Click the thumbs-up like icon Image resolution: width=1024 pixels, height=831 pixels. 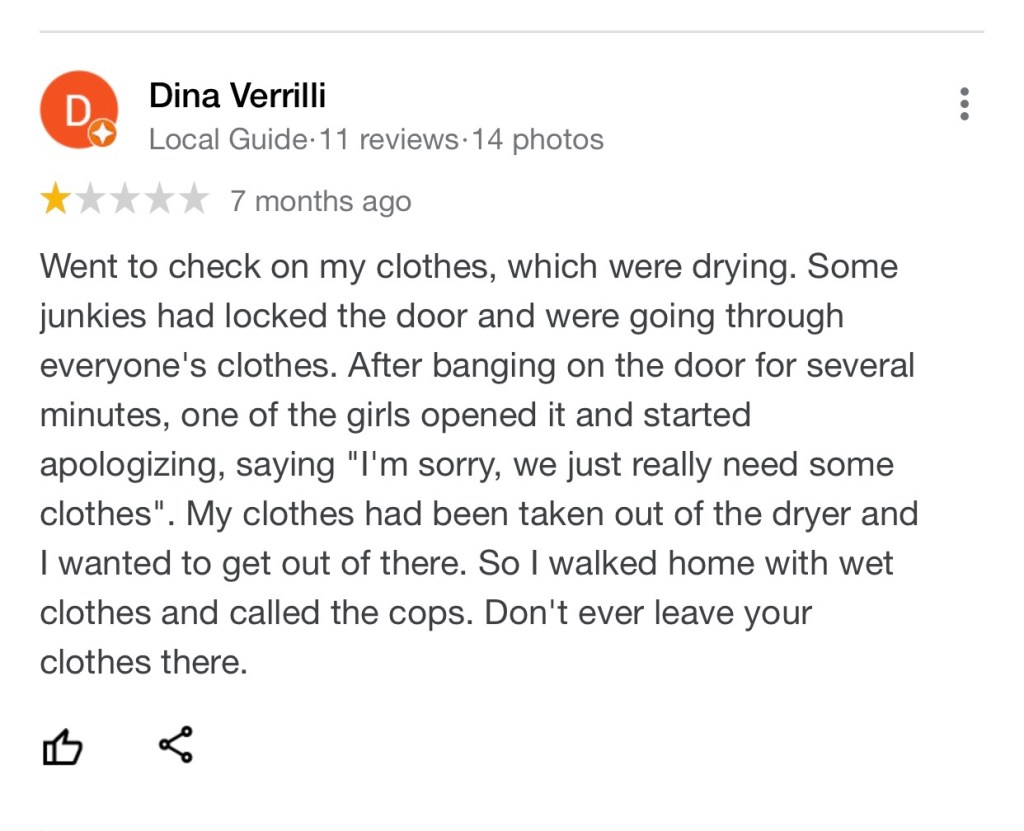pos(61,746)
